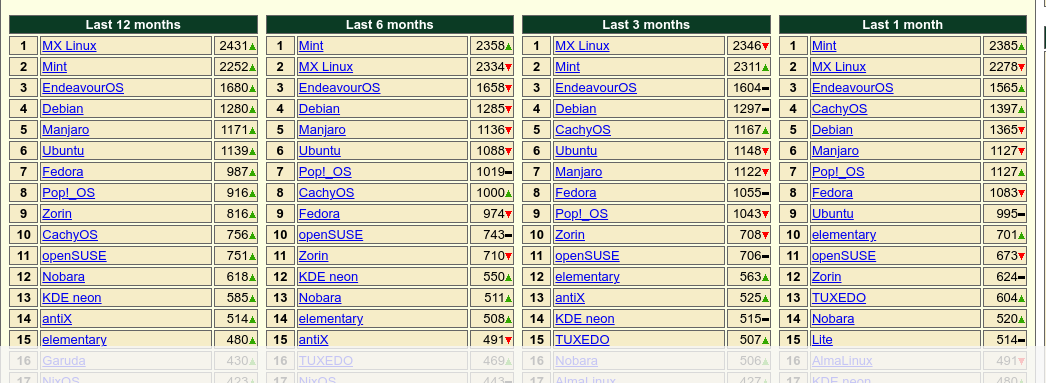Open TUXEDO link in Last 3 months table

point(582,340)
